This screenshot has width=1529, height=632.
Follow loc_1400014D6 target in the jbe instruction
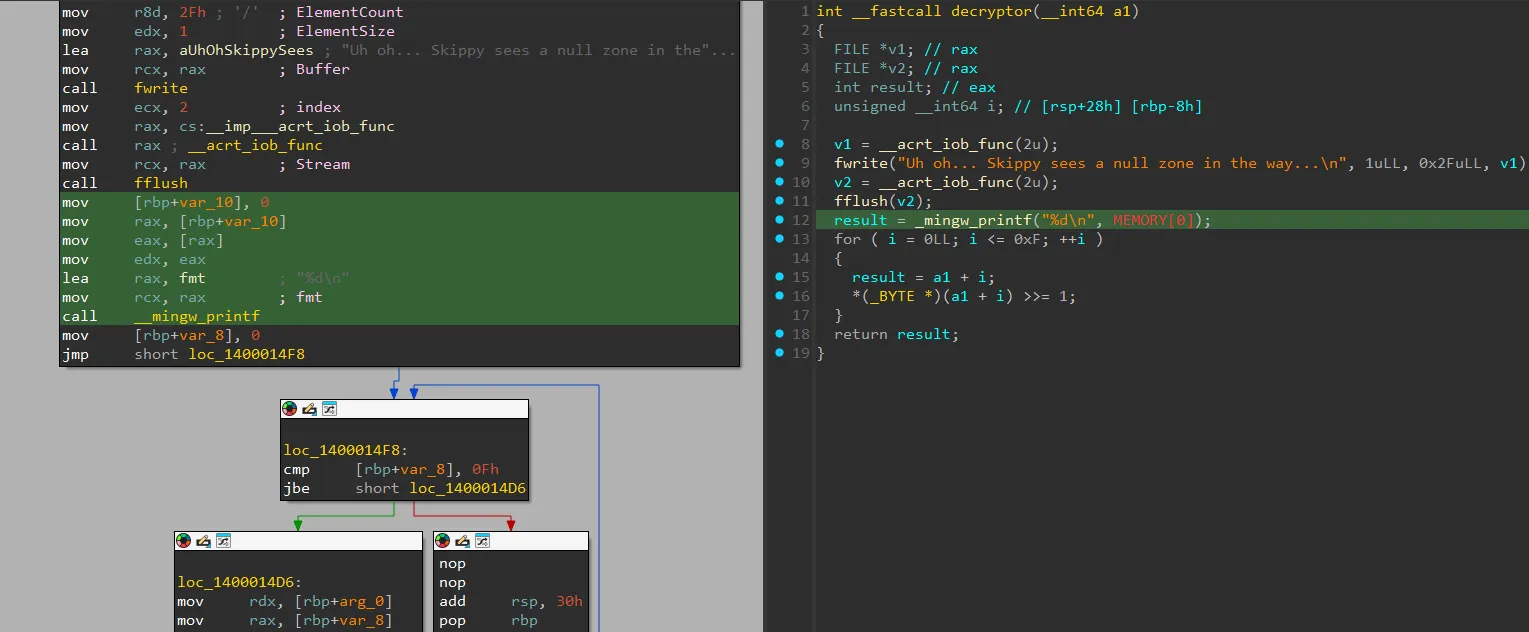click(467, 489)
